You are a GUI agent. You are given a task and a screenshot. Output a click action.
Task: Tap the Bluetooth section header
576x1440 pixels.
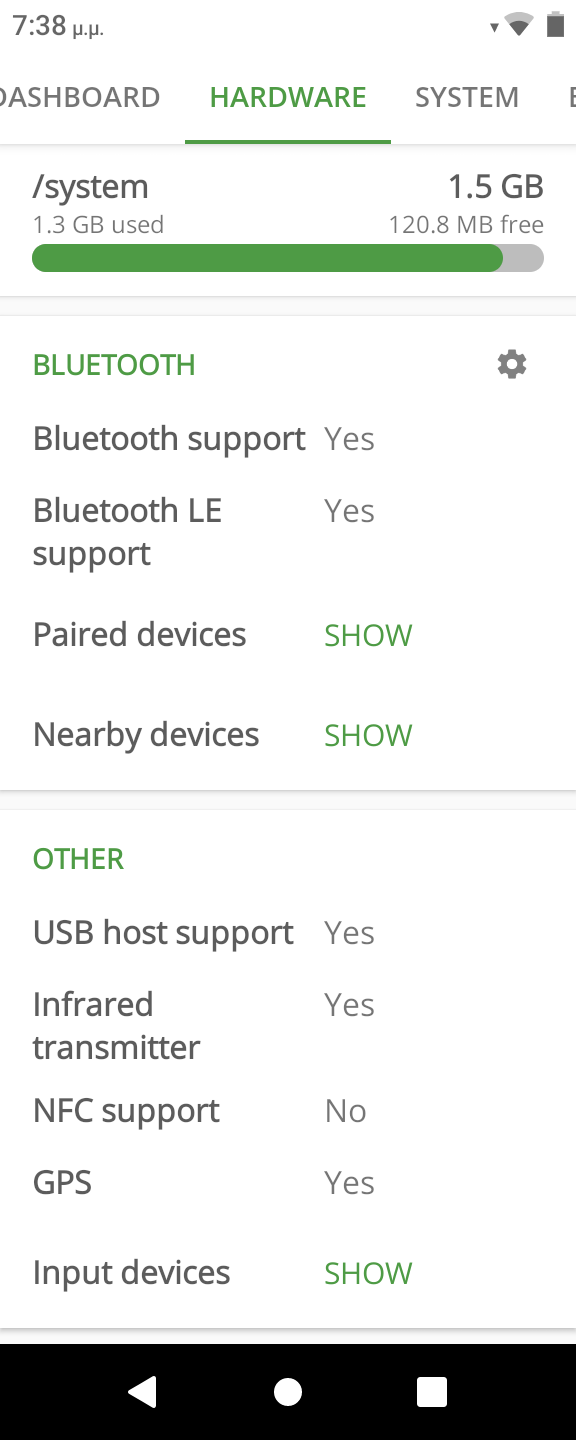coord(114,365)
